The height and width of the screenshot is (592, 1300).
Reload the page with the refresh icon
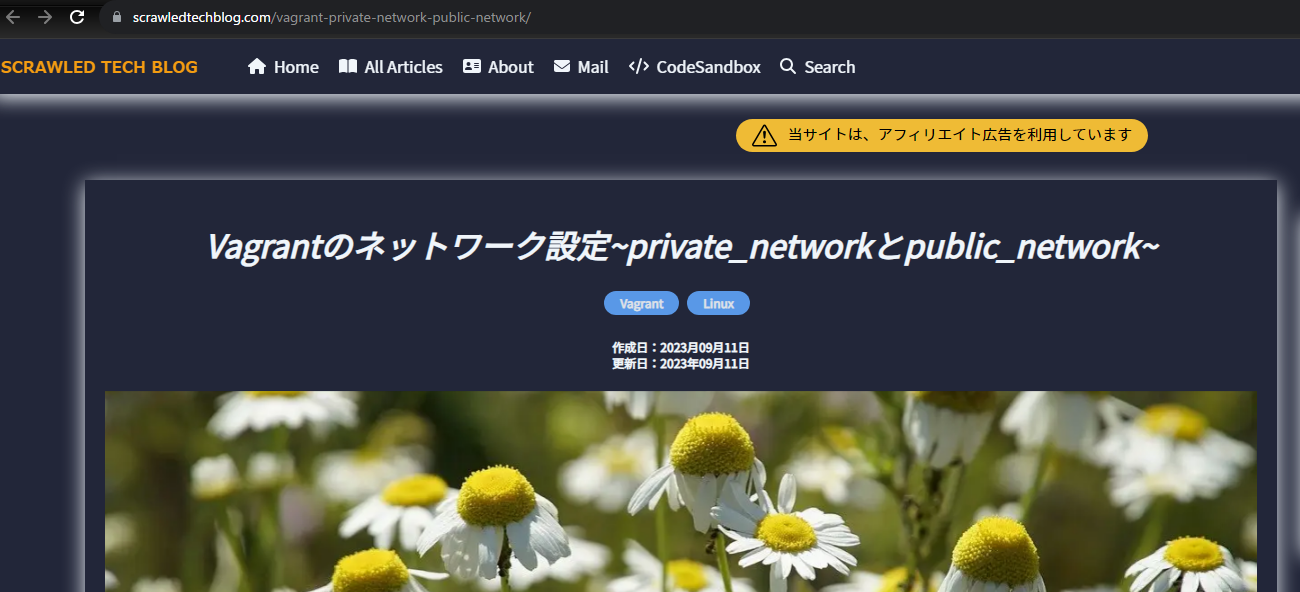[x=77, y=17]
